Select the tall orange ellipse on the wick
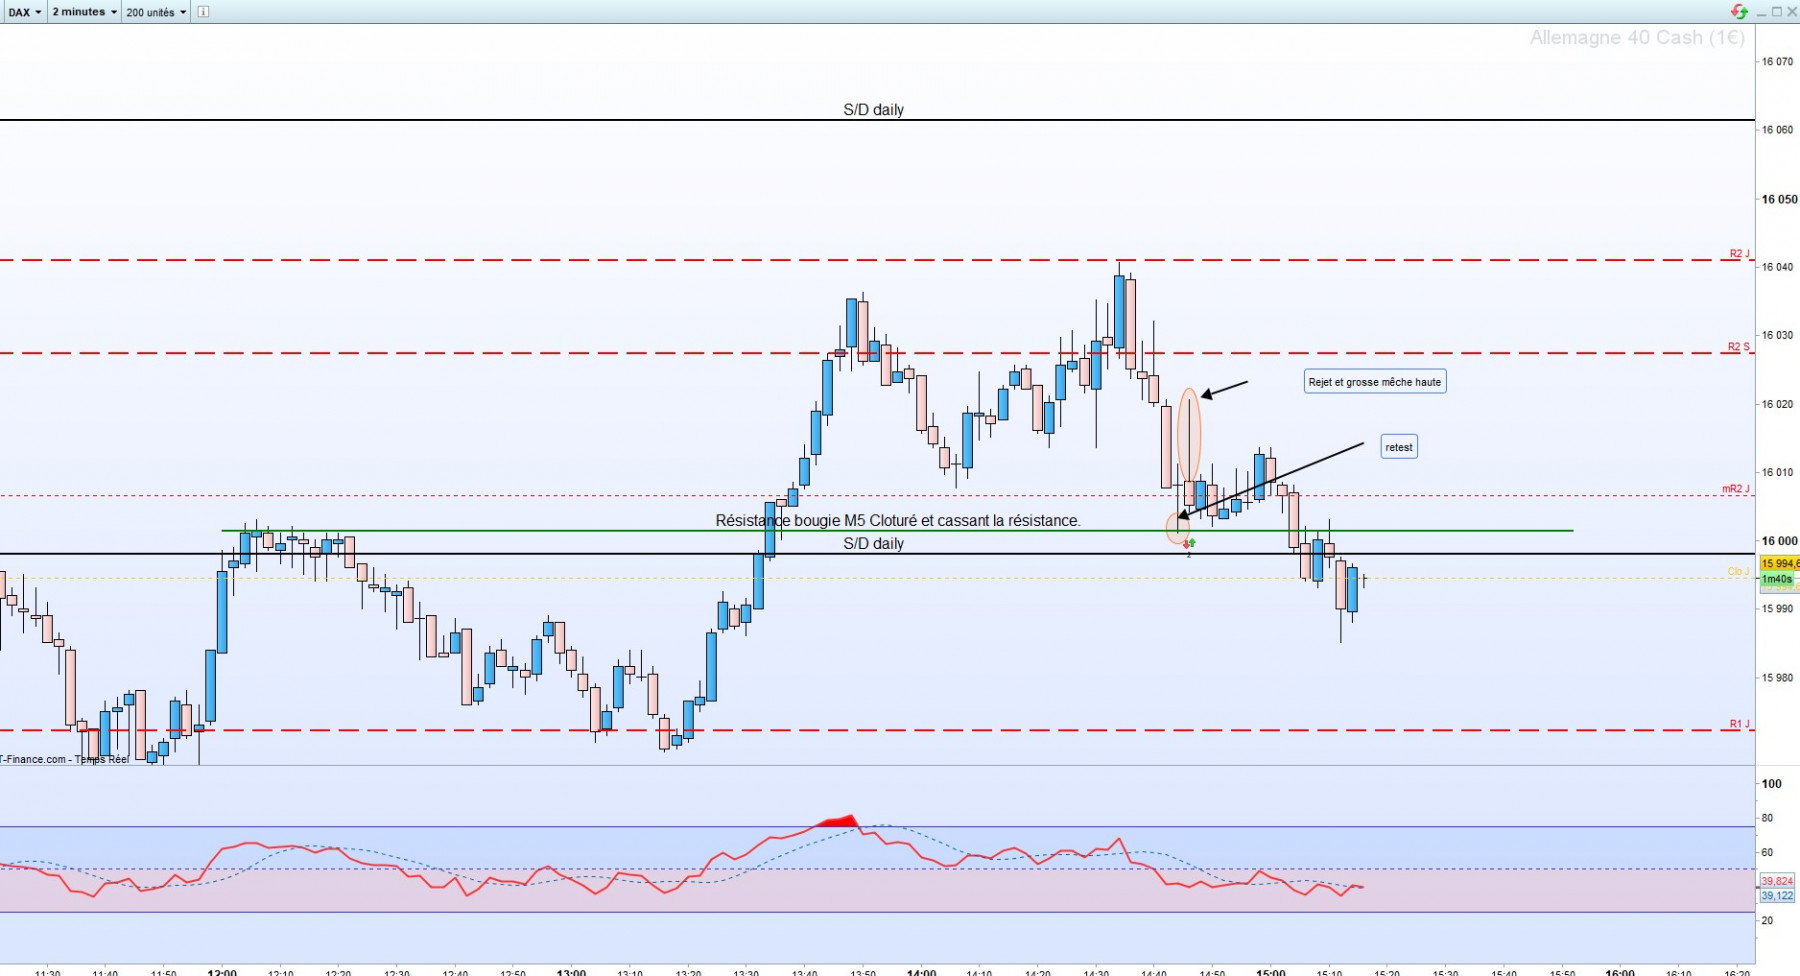This screenshot has width=1800, height=976. click(1189, 435)
